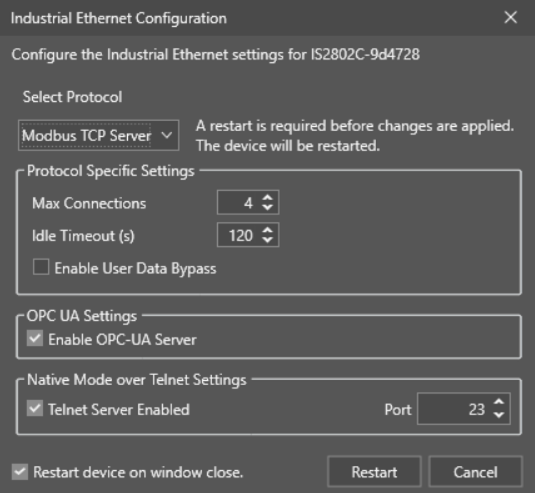This screenshot has height=493, width=535.
Task: Increase Idle Timeout with up arrow
Action: click(x=268, y=230)
